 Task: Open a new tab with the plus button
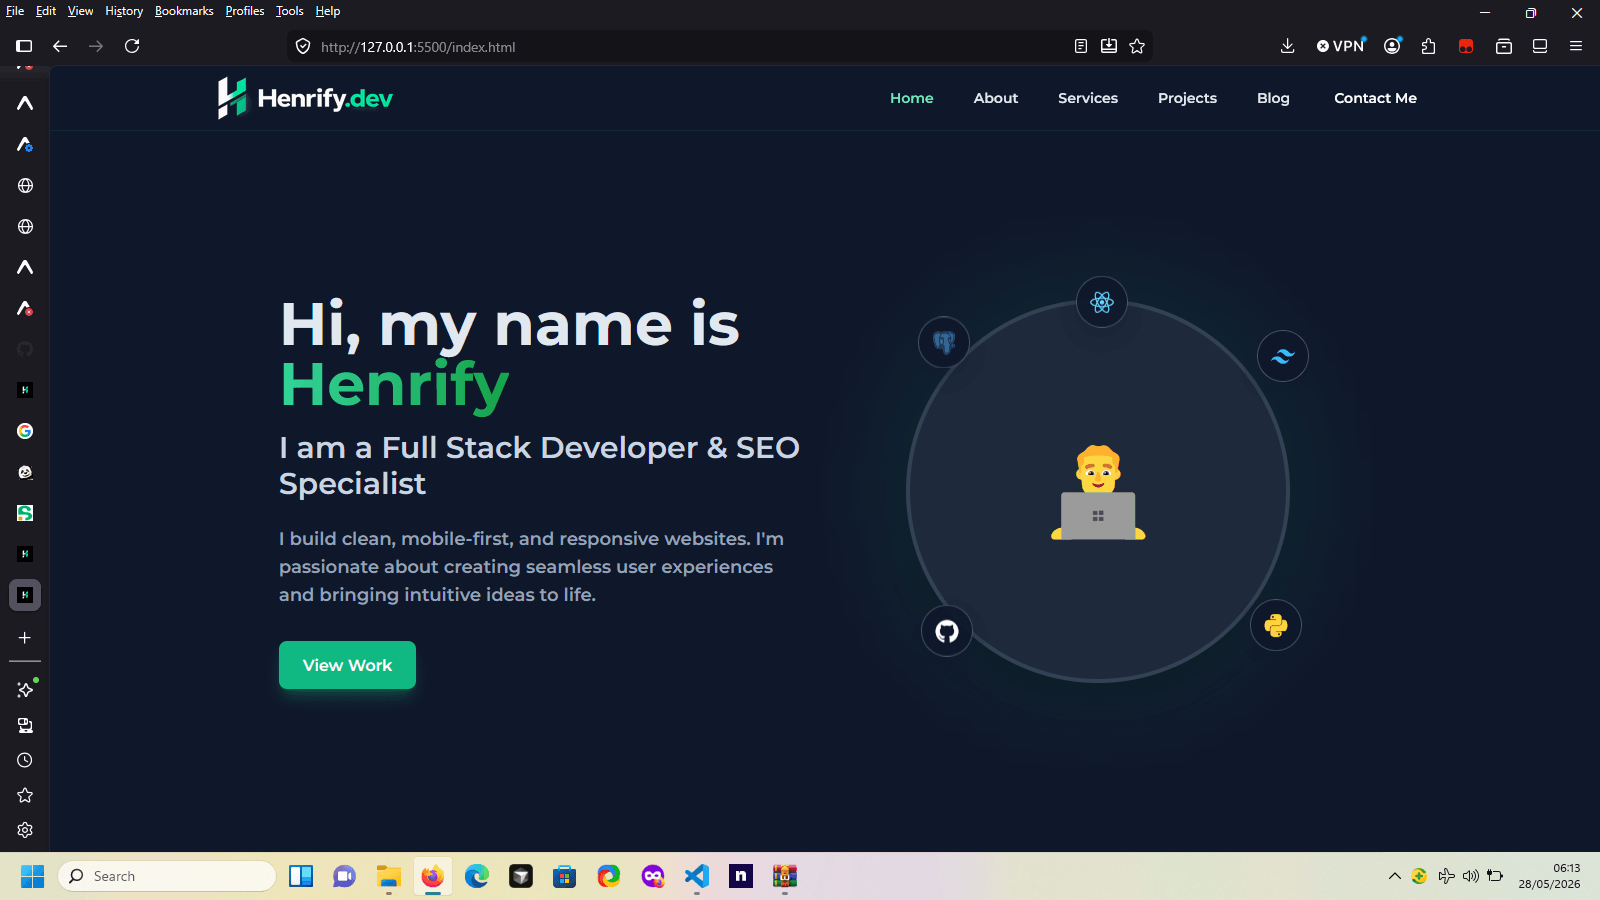[25, 638]
